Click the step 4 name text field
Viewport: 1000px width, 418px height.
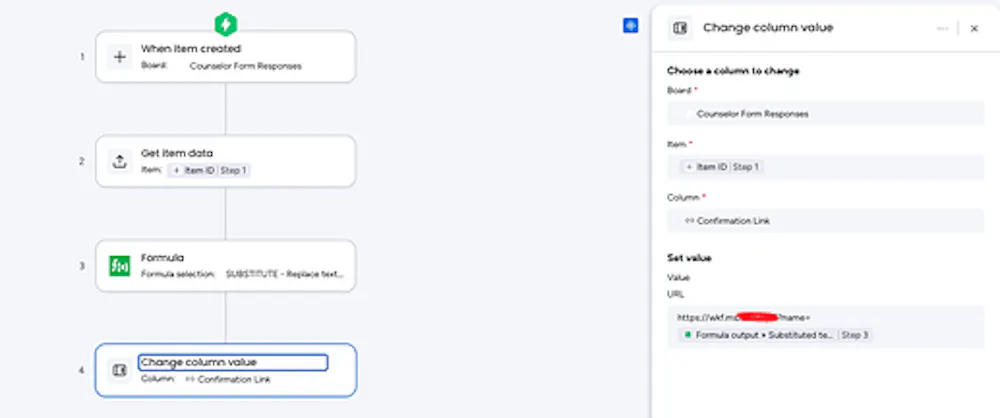(232, 362)
